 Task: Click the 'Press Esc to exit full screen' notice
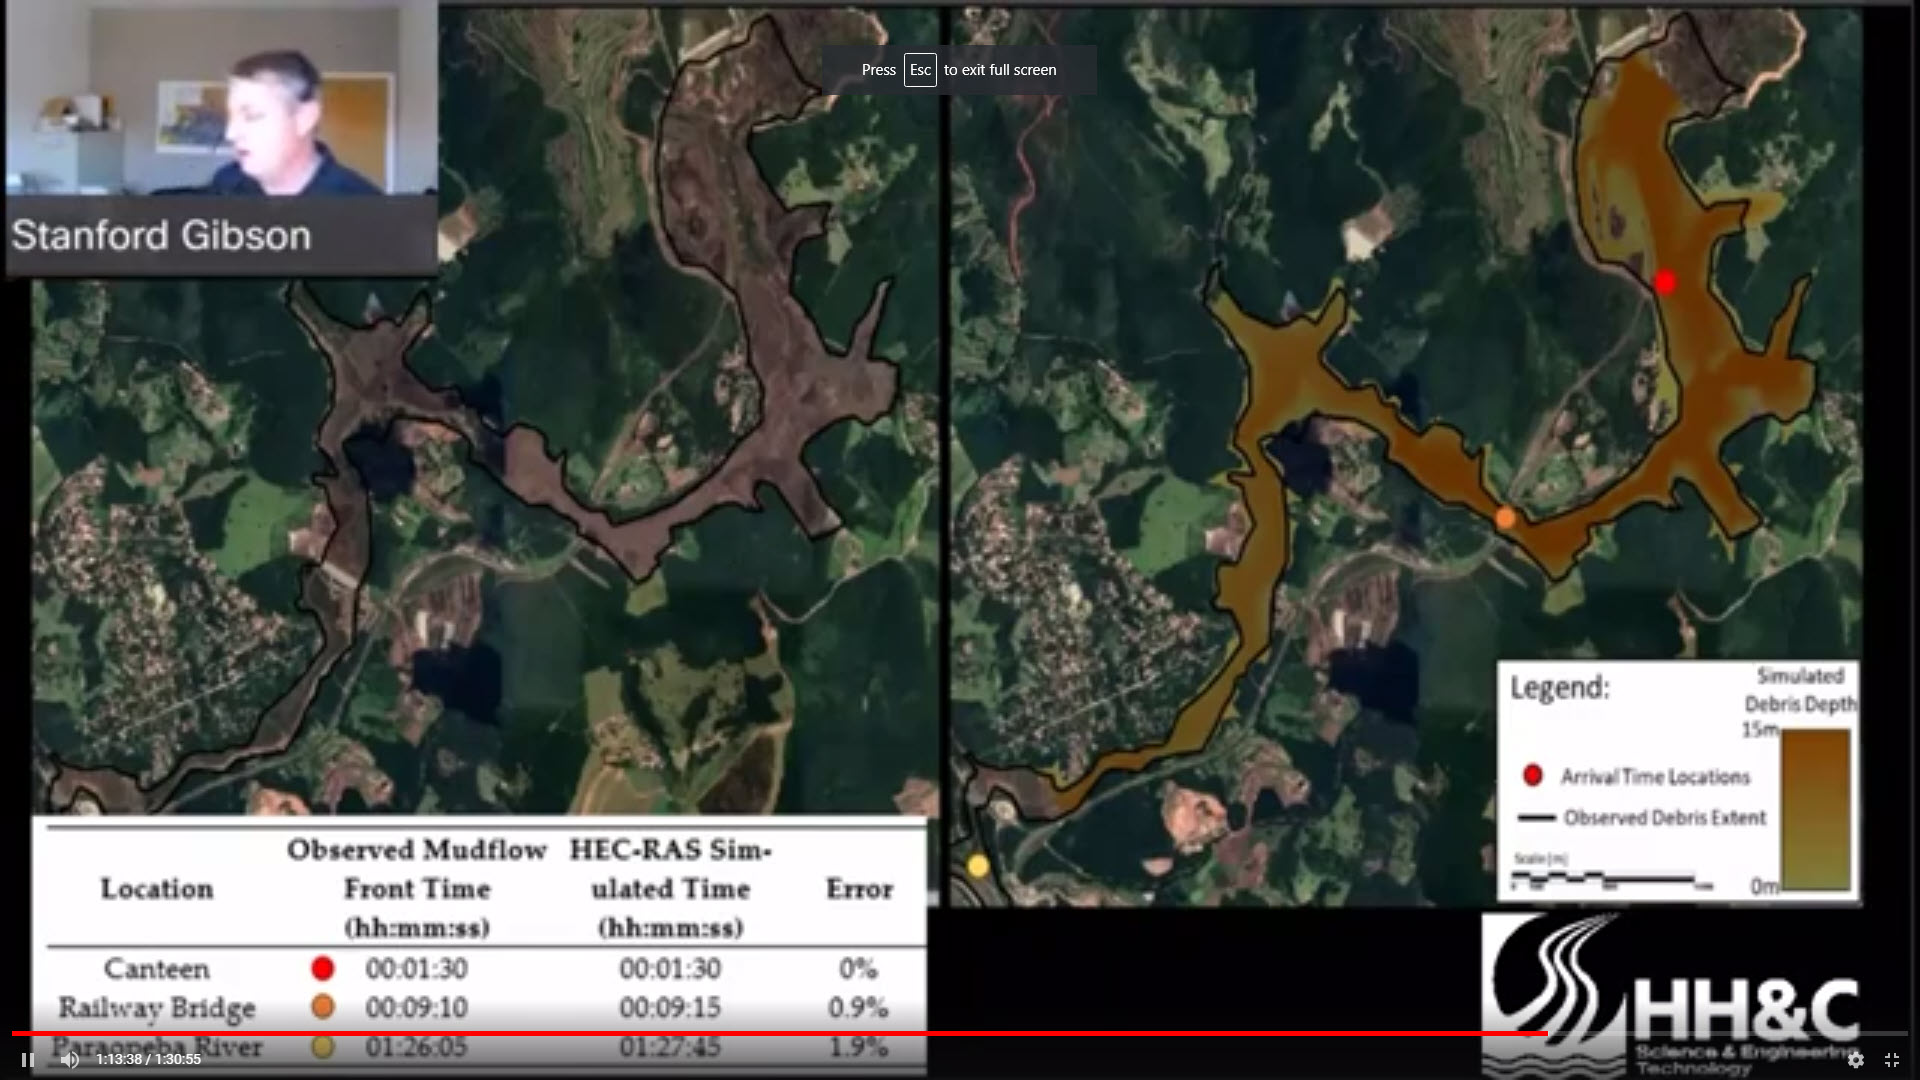pos(959,70)
